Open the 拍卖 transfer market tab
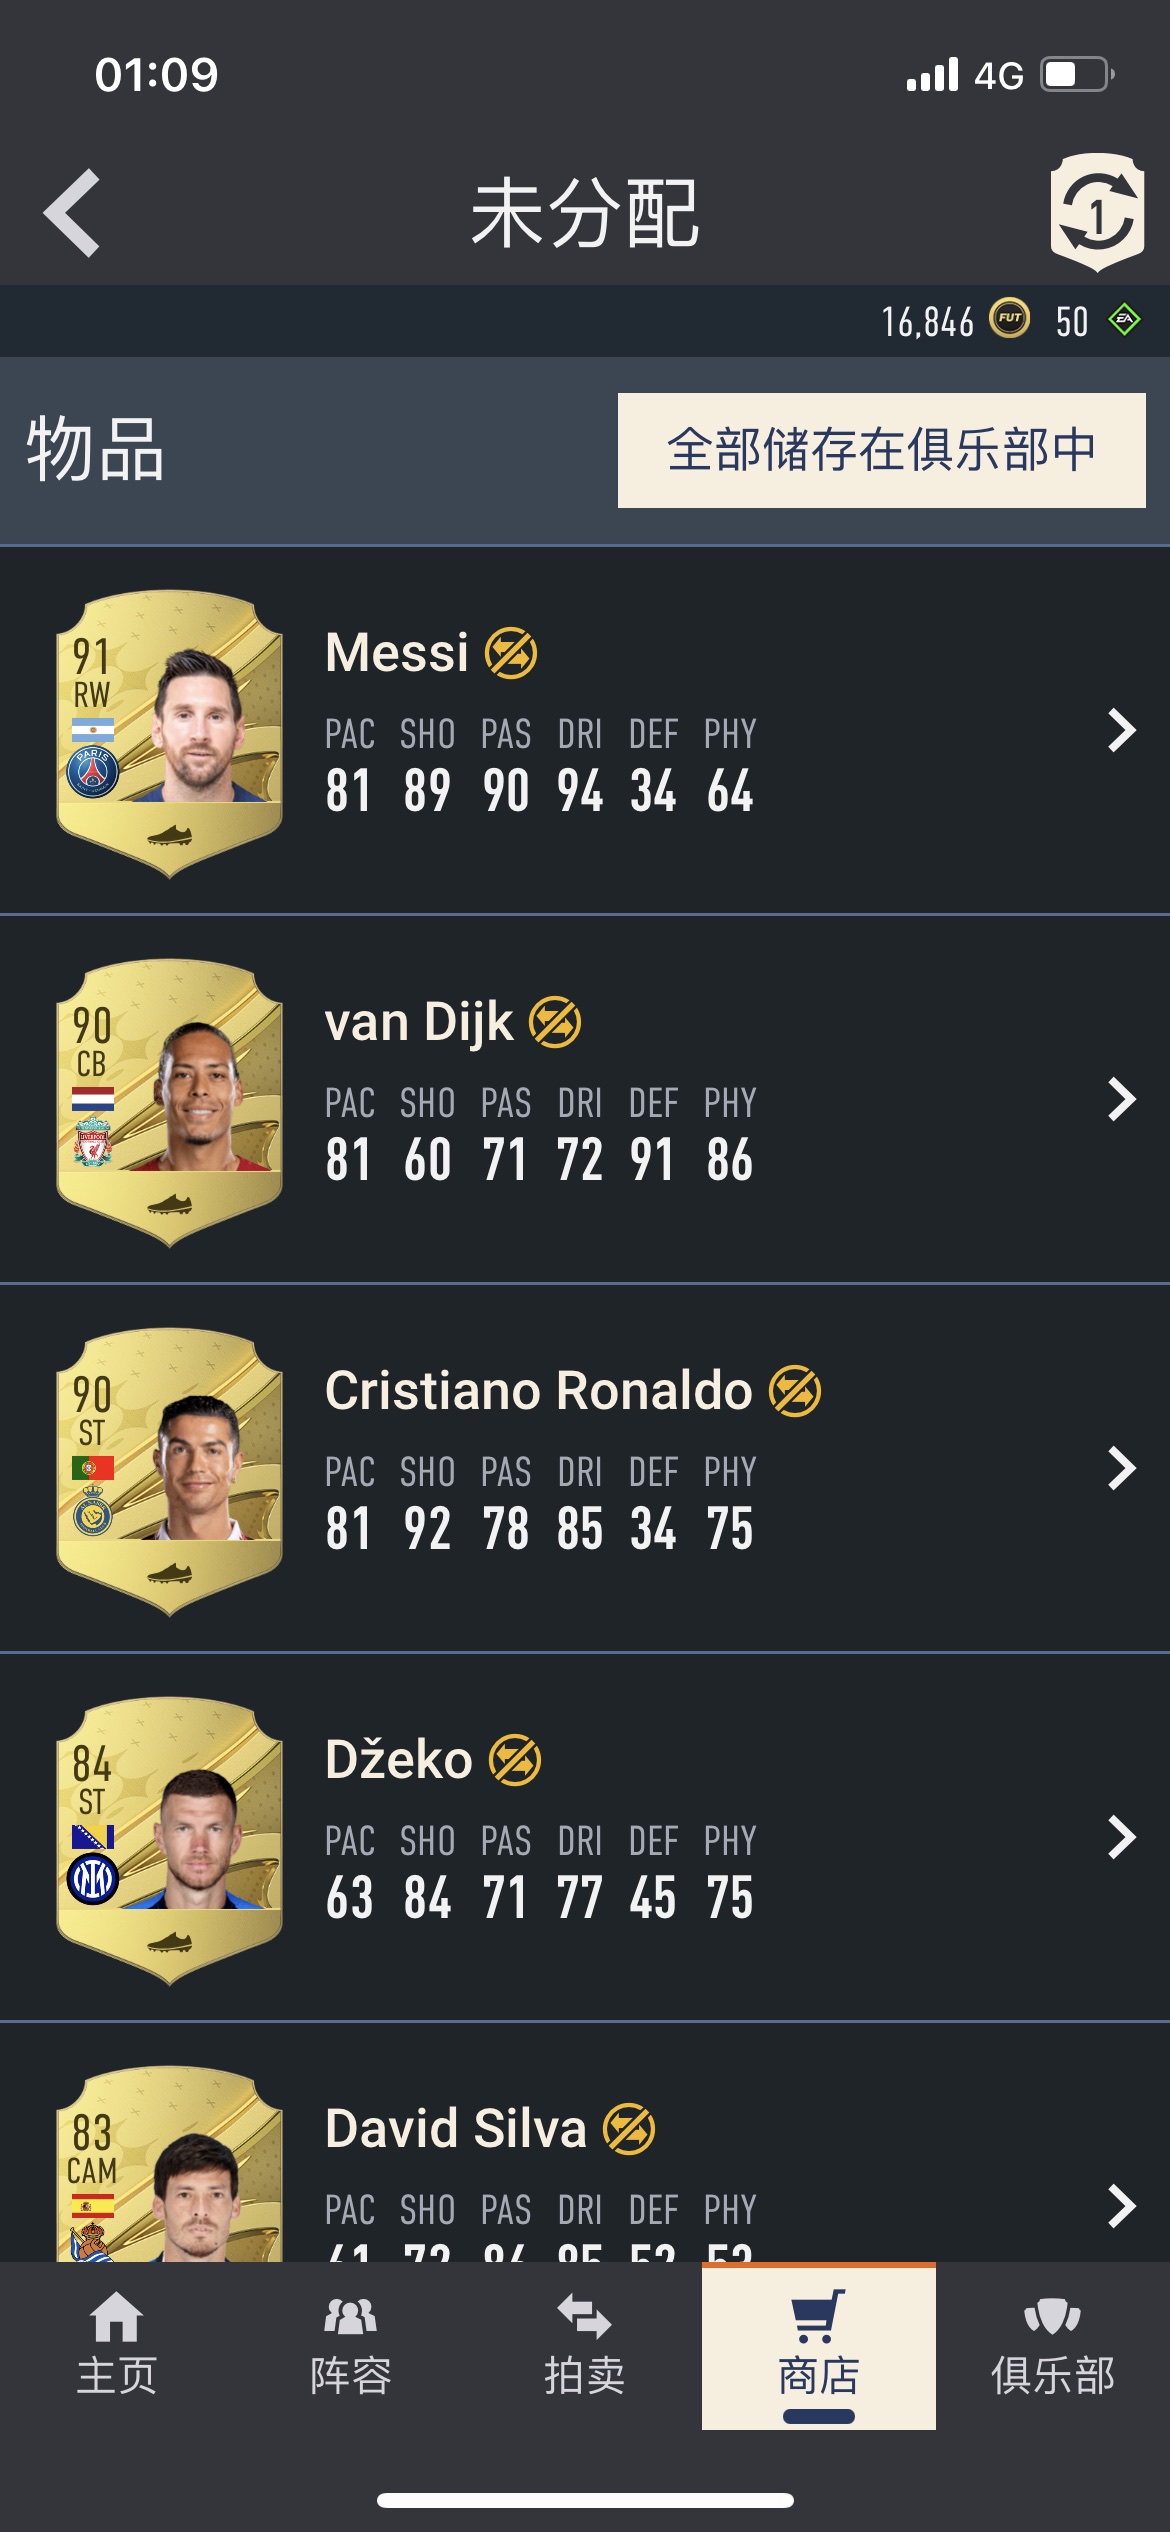Viewport: 1170px width, 2532px height. (x=585, y=2346)
